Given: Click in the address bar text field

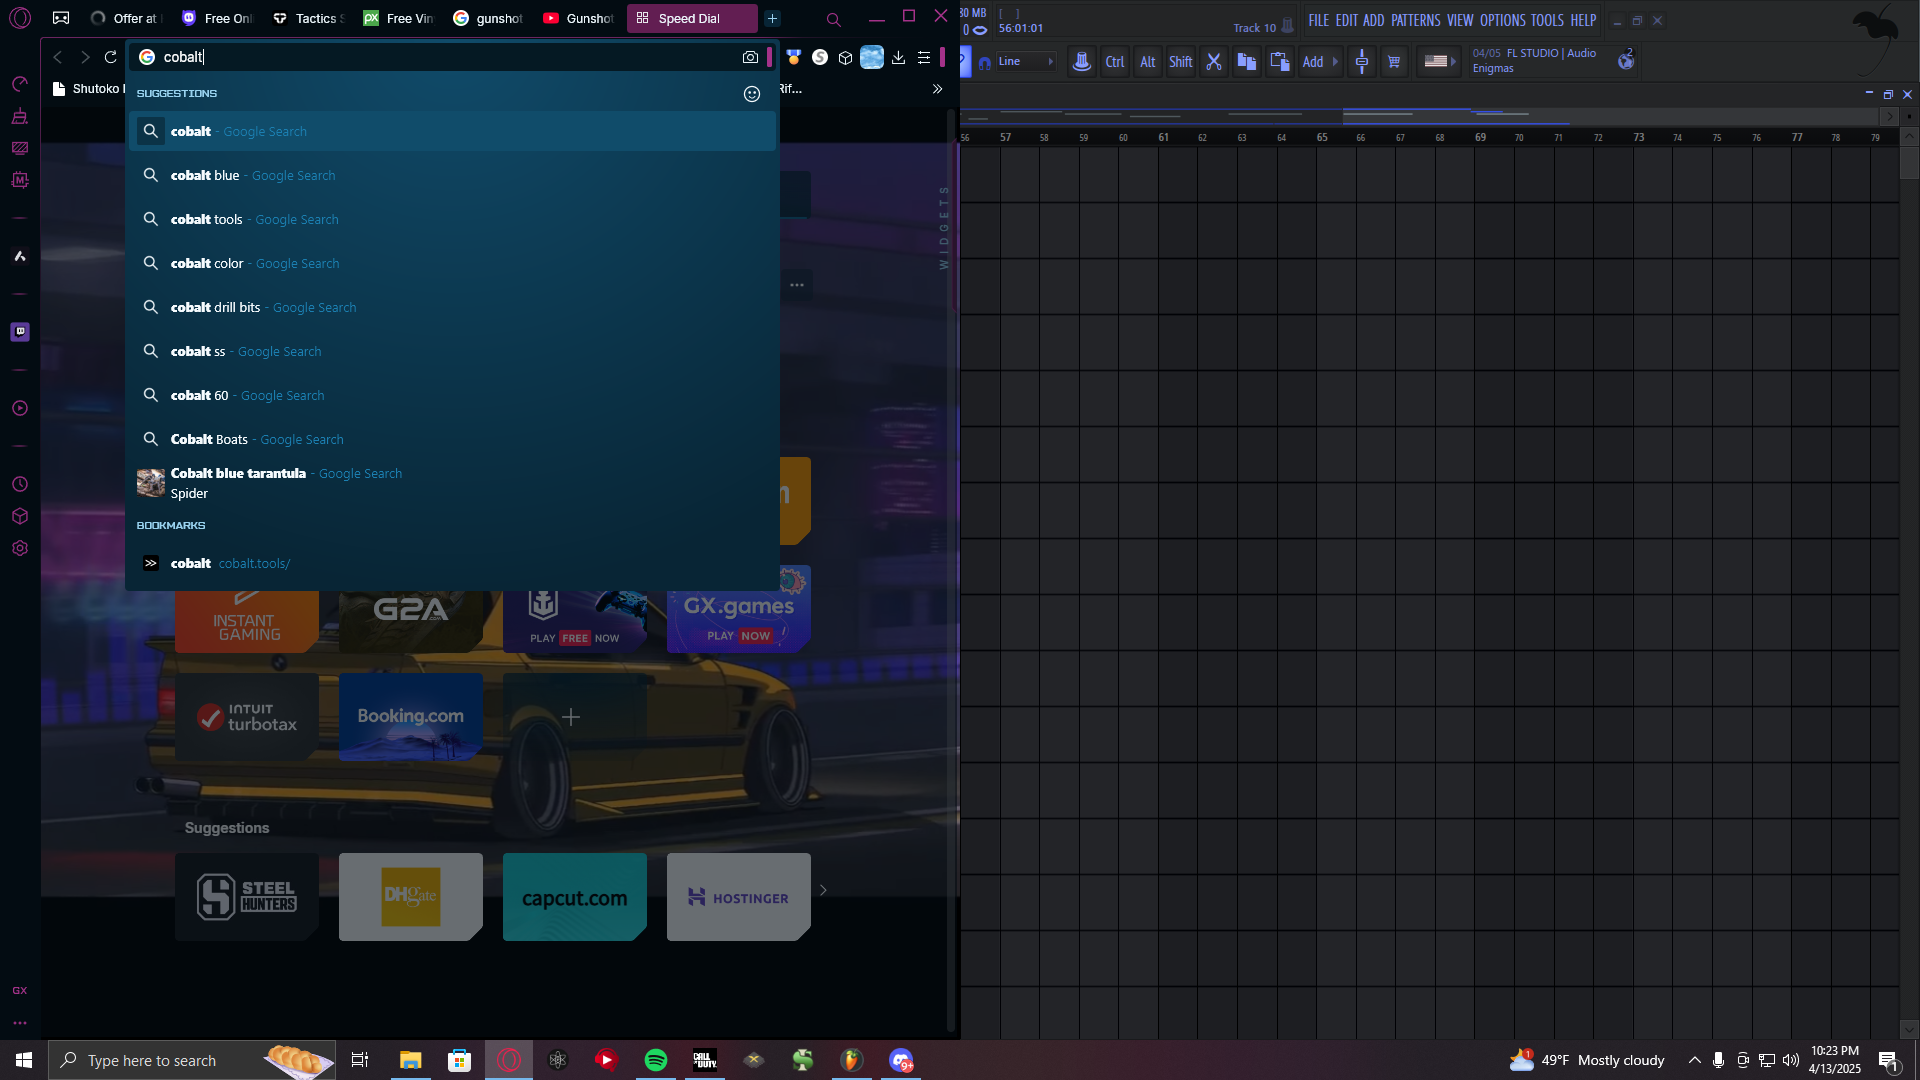Looking at the screenshot, I should tap(450, 58).
